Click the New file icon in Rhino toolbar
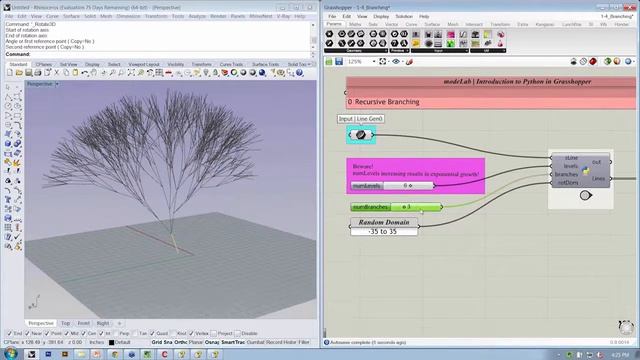Image resolution: width=640 pixels, height=360 pixels. 10,73
